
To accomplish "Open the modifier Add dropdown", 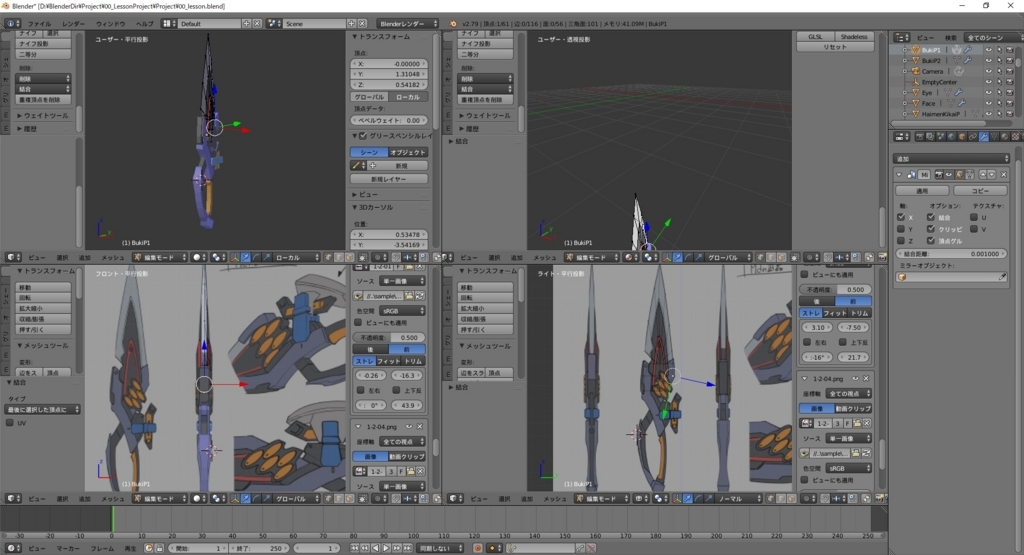I will tap(952, 159).
